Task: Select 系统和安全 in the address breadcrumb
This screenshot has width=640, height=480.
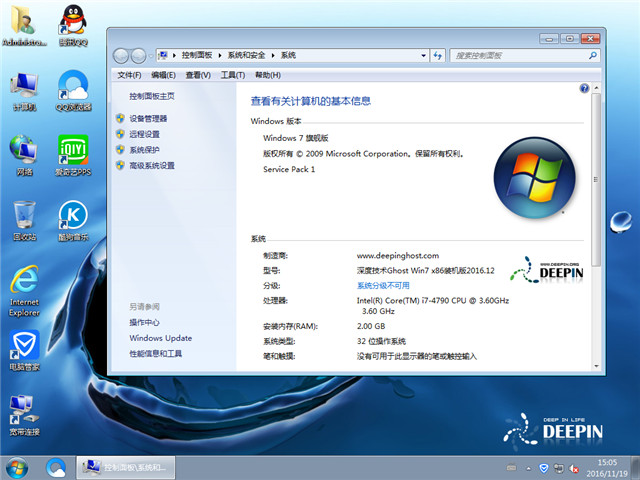Action: point(246,55)
